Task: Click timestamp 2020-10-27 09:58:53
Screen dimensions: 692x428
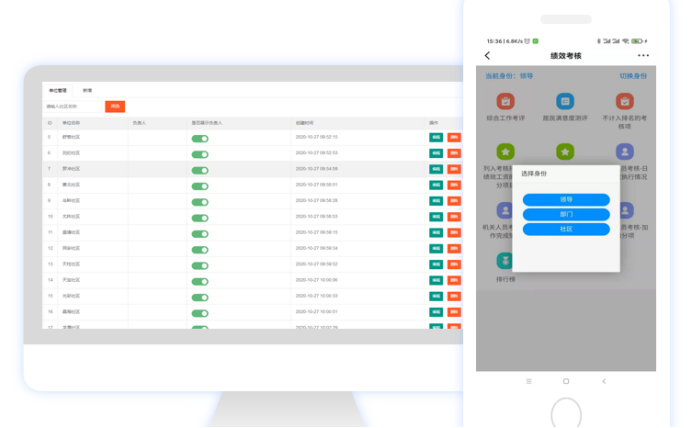Action: pyautogui.click(x=316, y=216)
